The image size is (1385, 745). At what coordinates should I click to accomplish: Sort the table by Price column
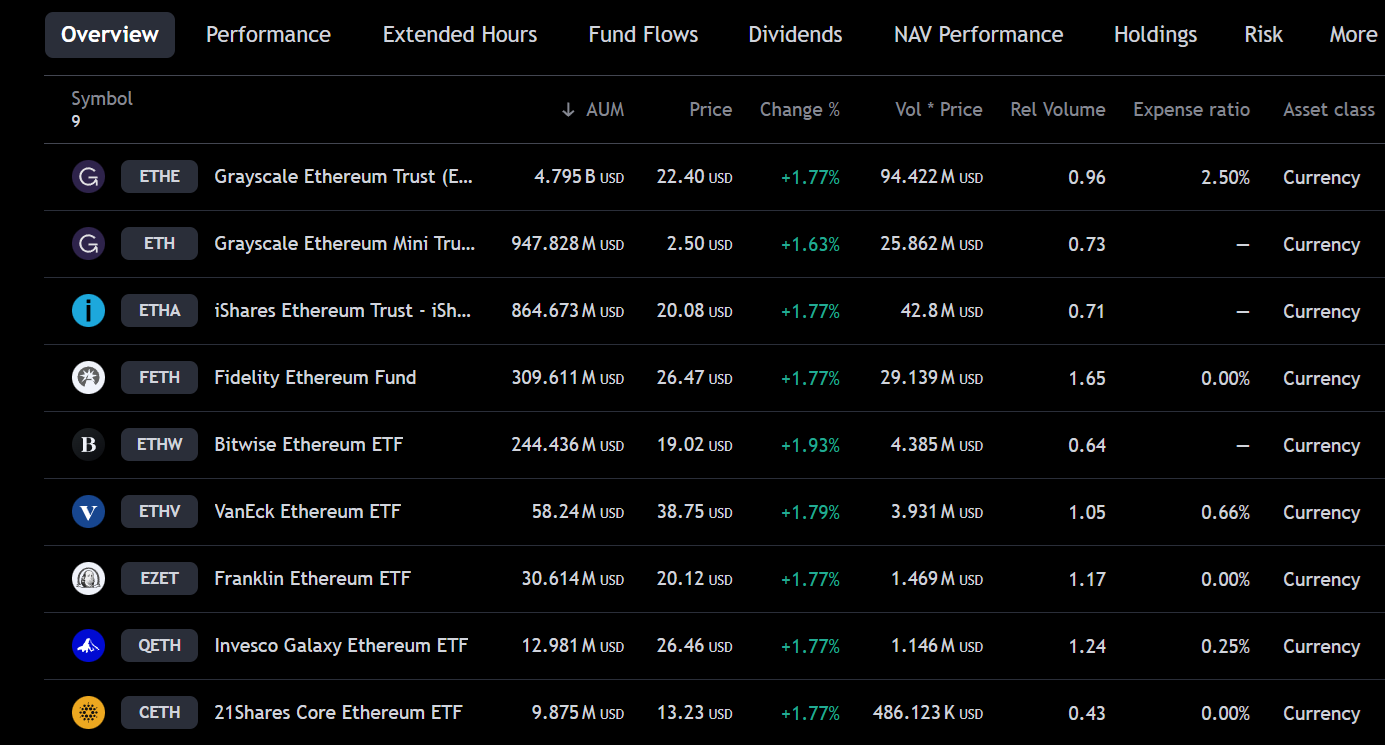(x=711, y=110)
